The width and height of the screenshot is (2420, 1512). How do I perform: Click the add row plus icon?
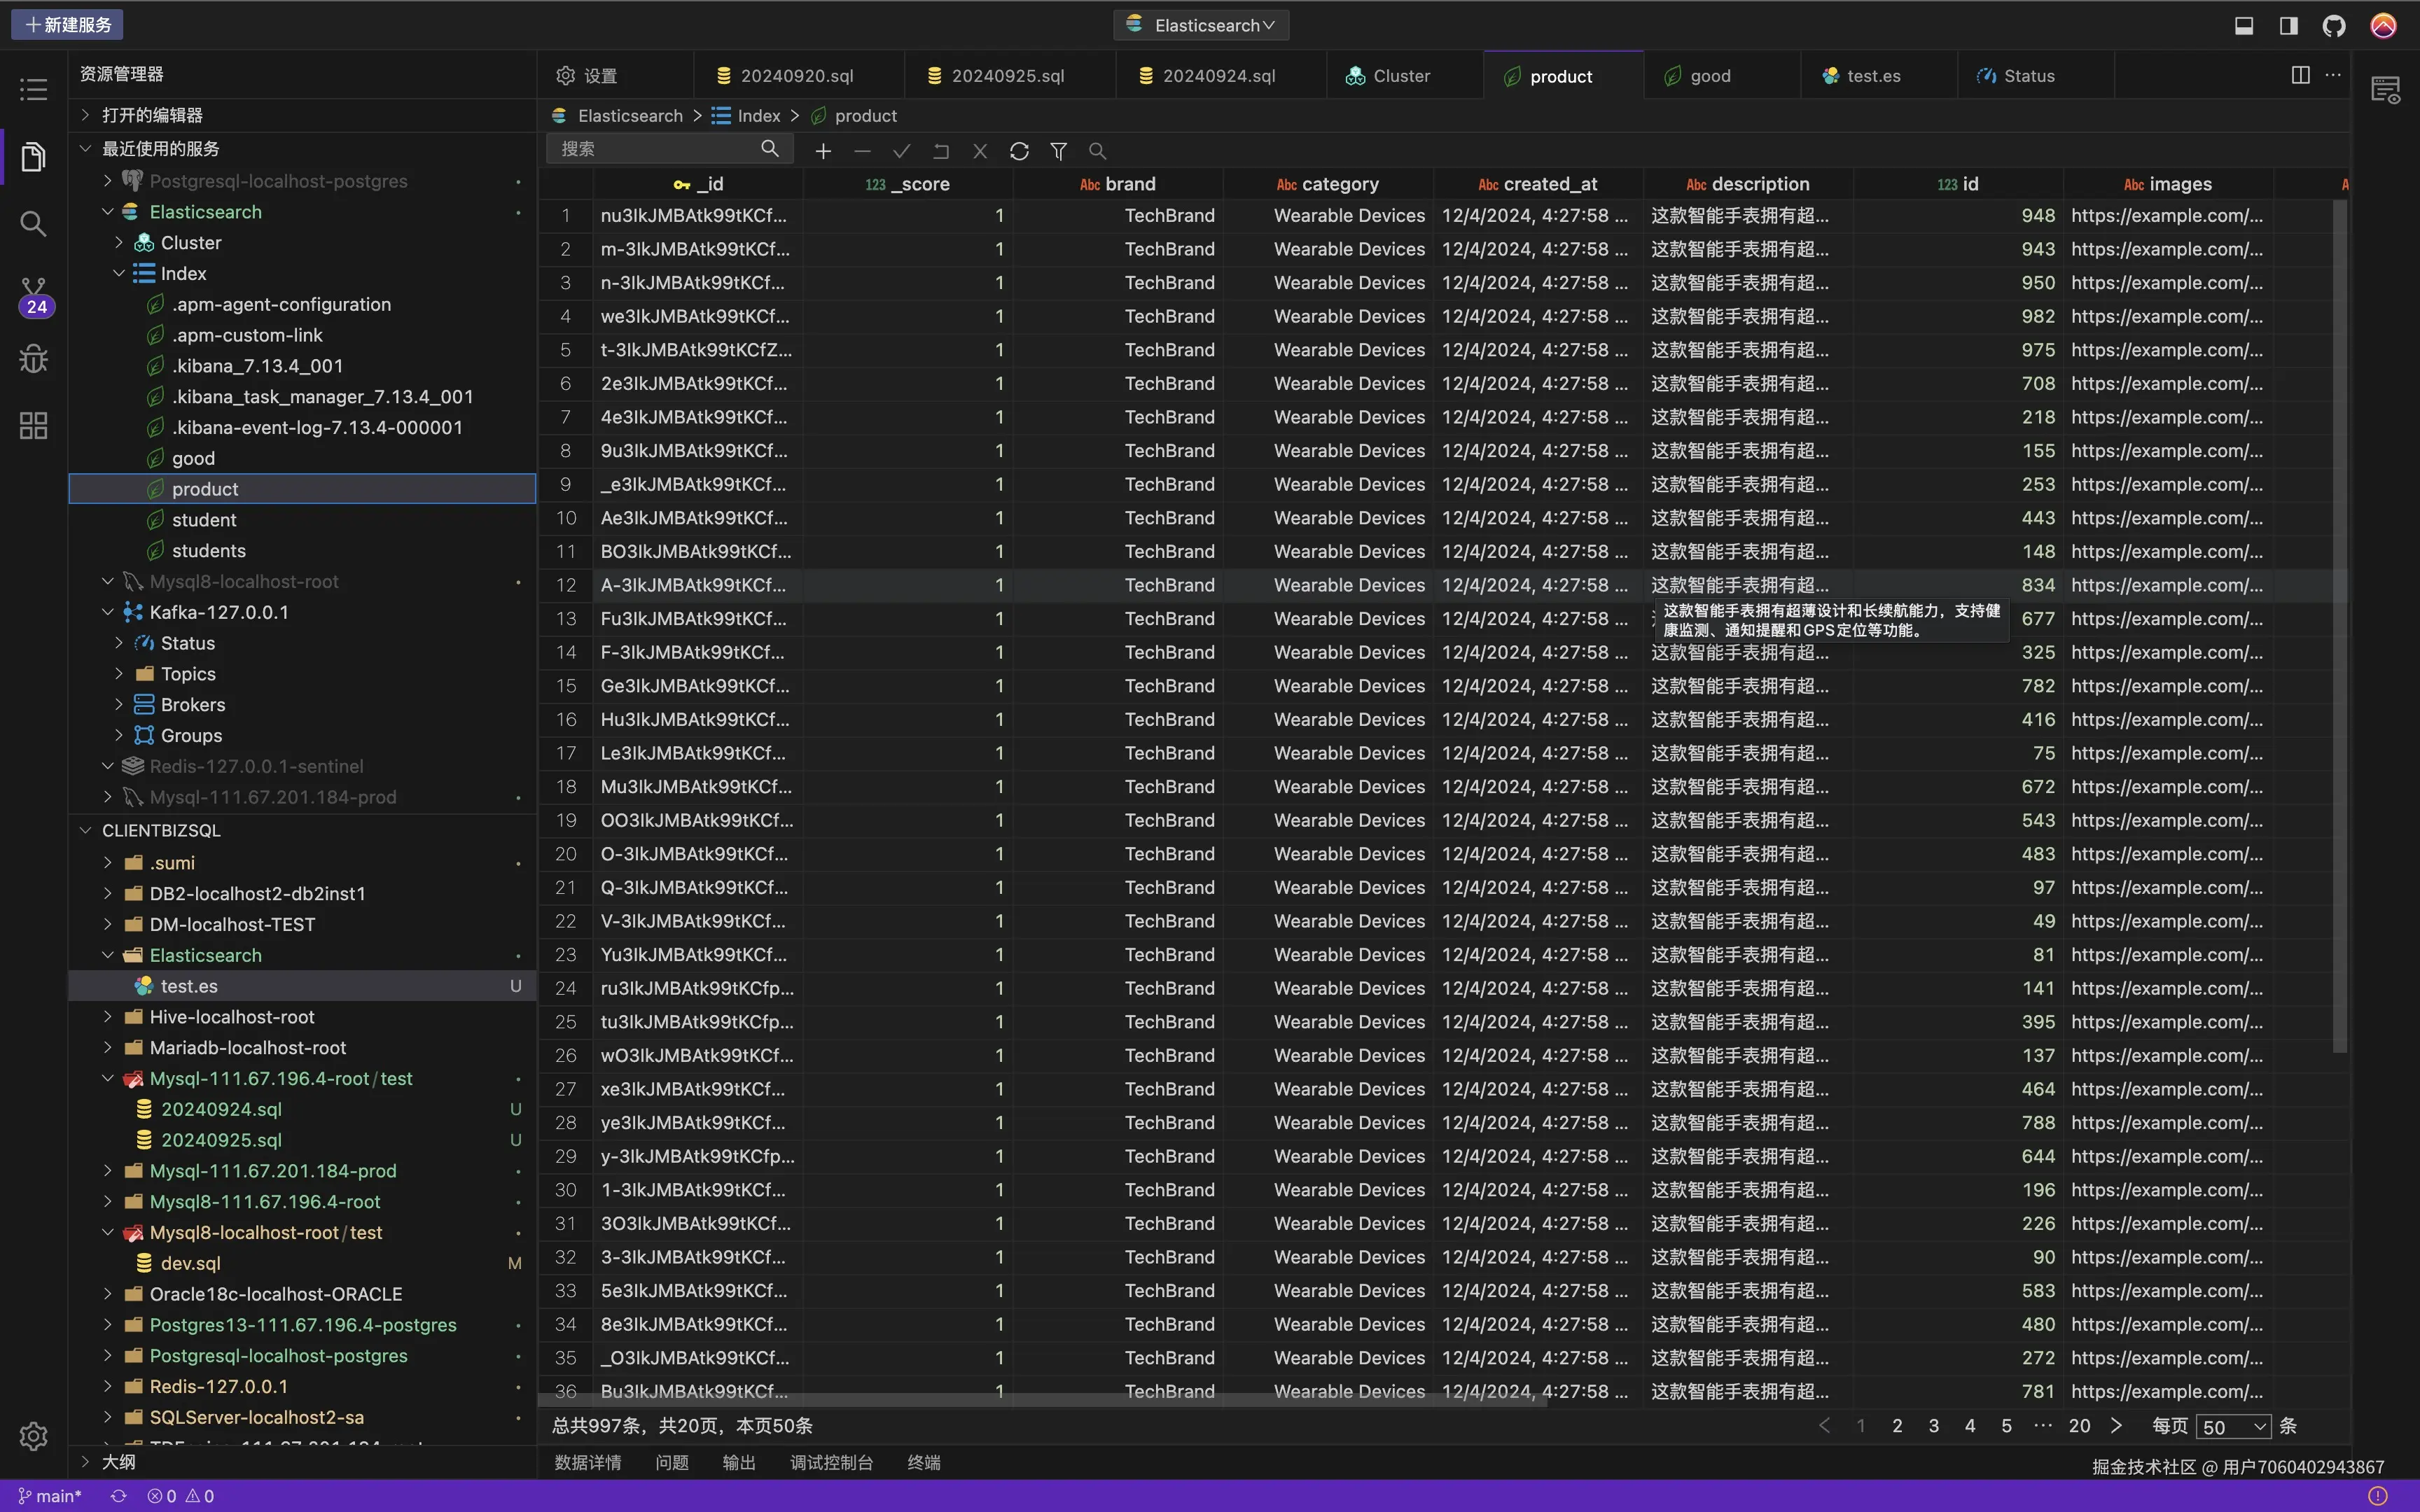point(823,151)
